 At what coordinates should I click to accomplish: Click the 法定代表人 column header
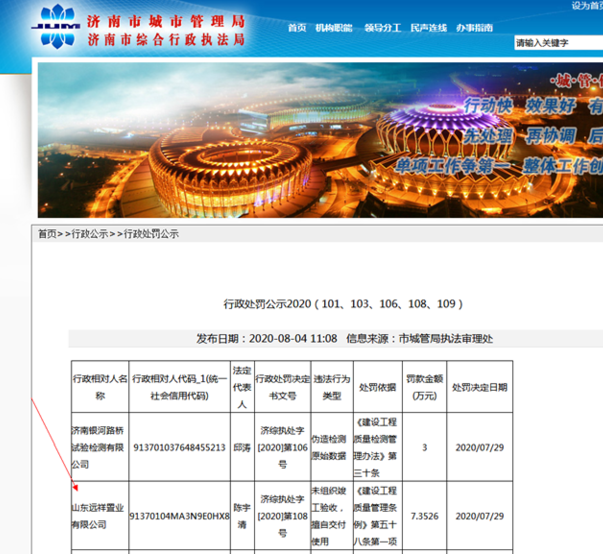[242, 387]
